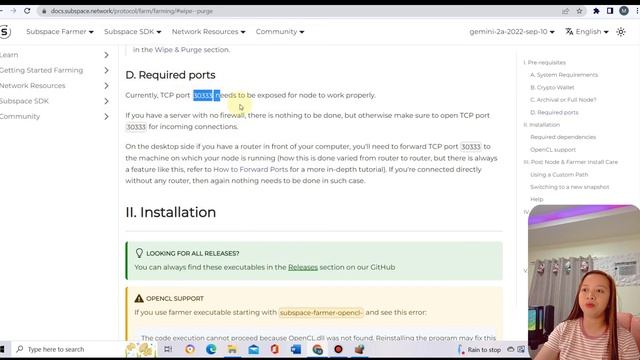The width and height of the screenshot is (640, 360).
Task: Toggle dark mode with the sun icon
Action: click(621, 32)
